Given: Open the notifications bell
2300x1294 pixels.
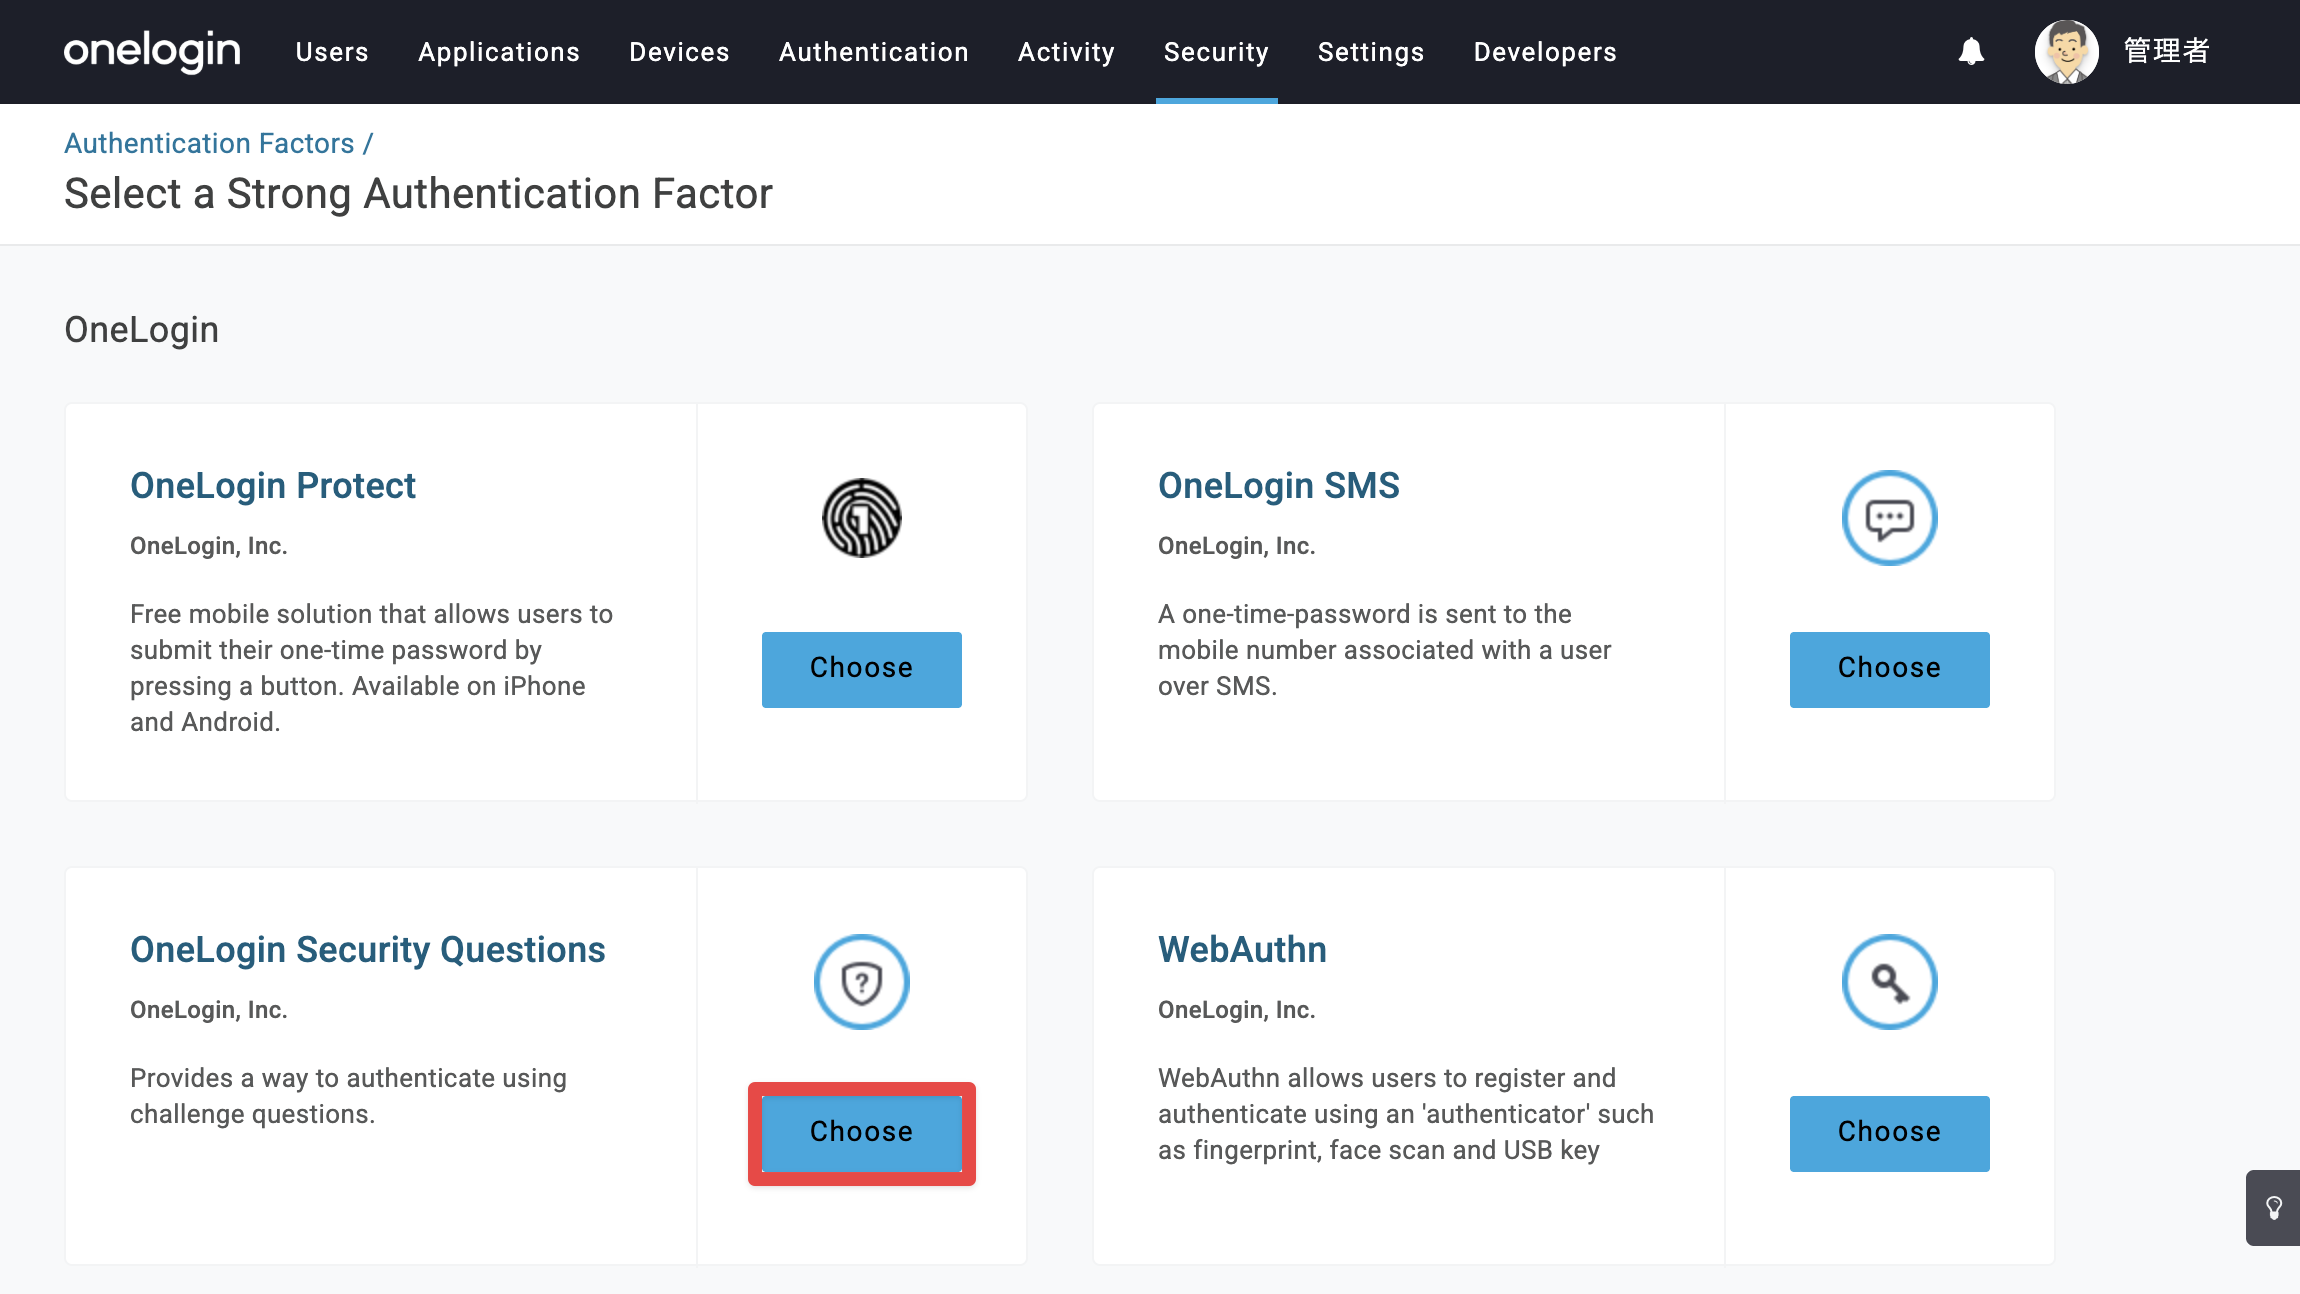Looking at the screenshot, I should pos(1971,51).
